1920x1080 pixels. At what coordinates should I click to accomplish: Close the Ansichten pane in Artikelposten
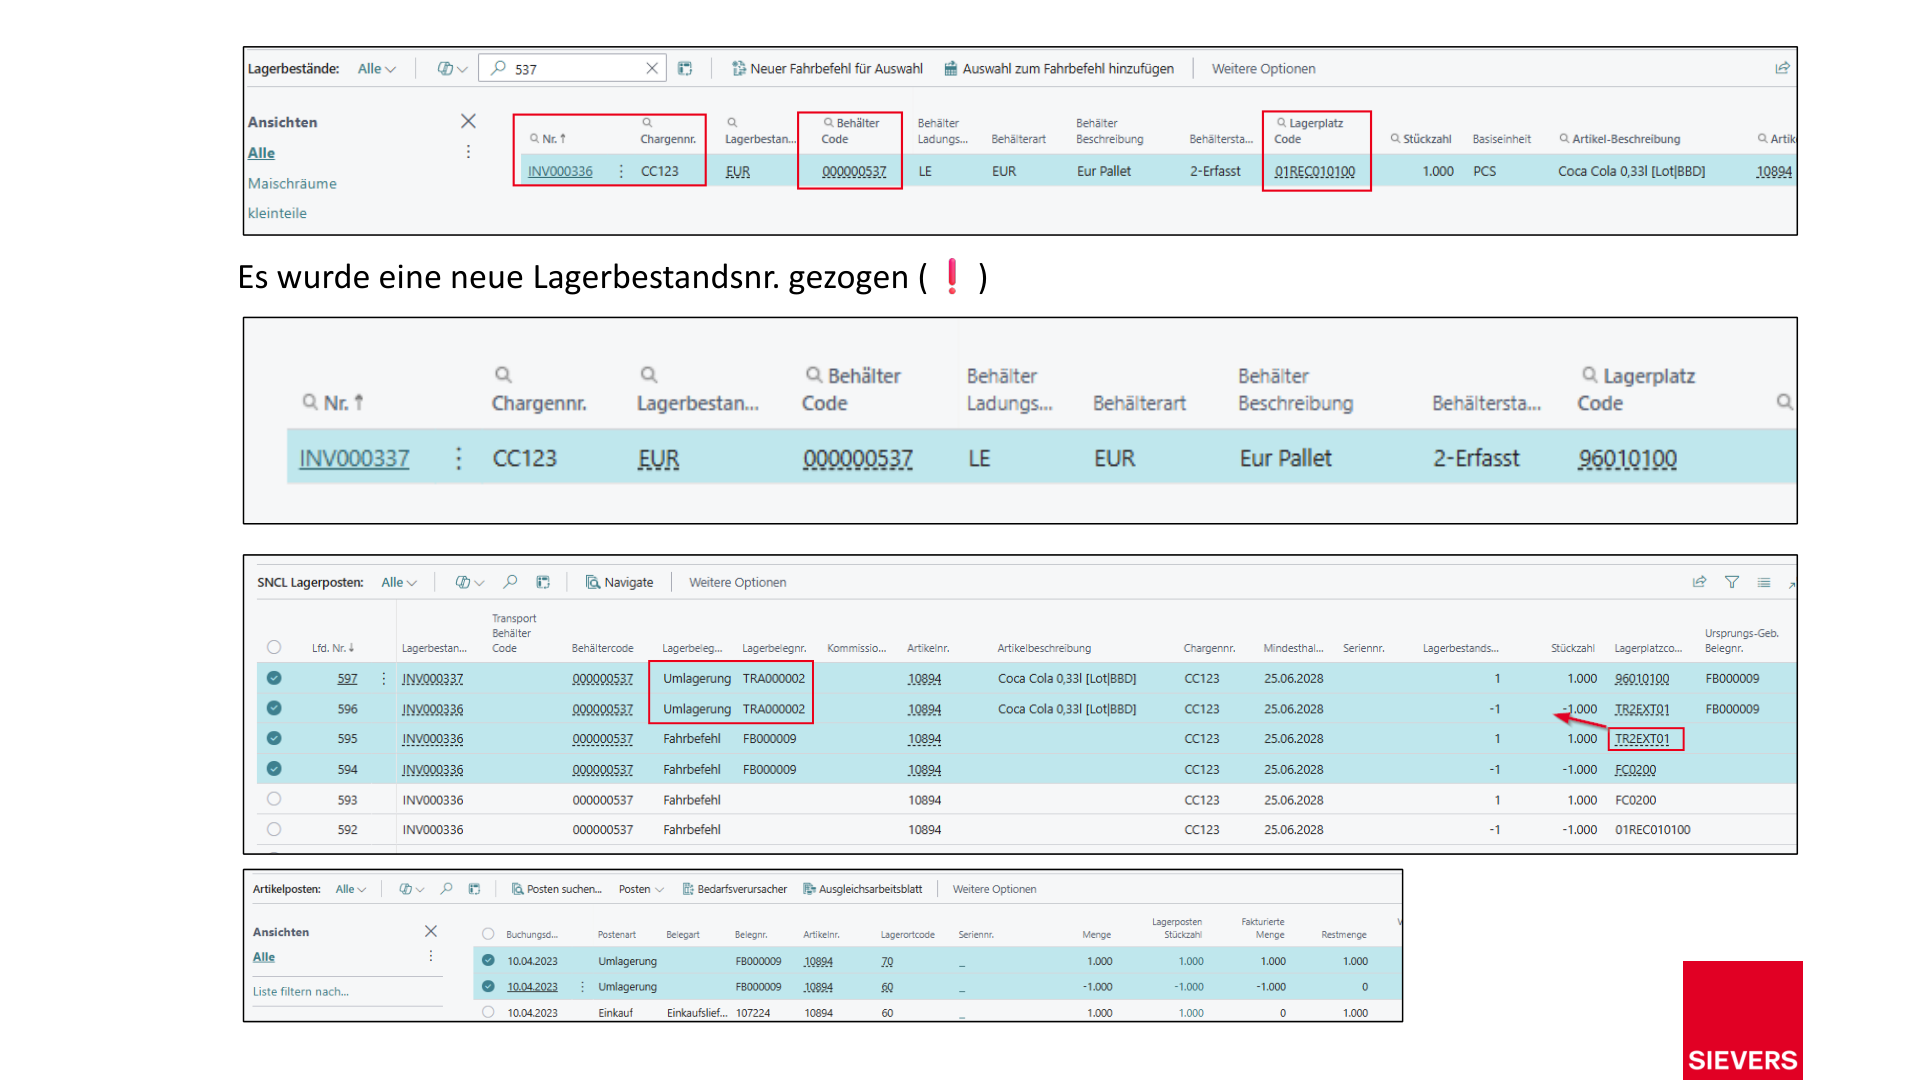pyautogui.click(x=431, y=931)
